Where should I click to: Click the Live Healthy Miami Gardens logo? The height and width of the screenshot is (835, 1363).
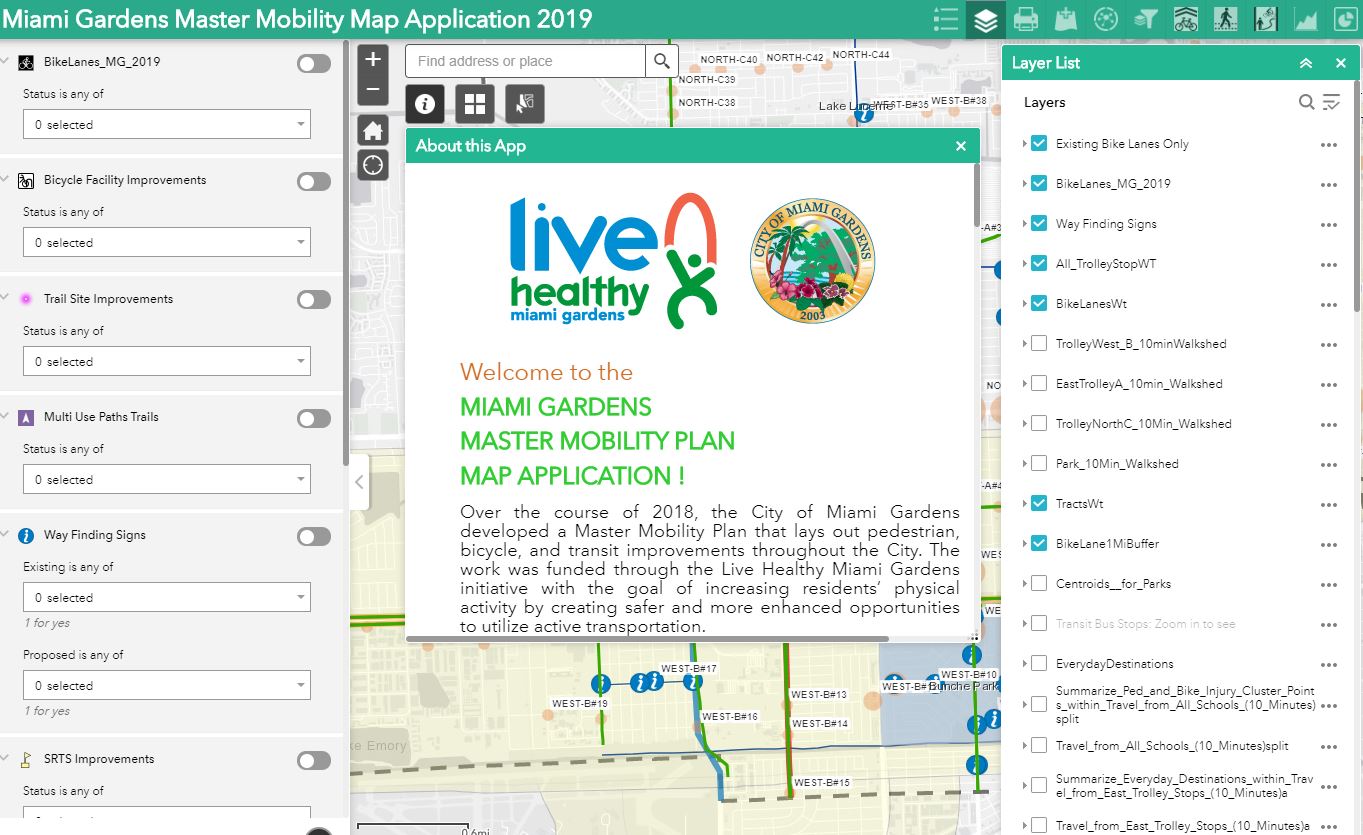click(x=612, y=260)
